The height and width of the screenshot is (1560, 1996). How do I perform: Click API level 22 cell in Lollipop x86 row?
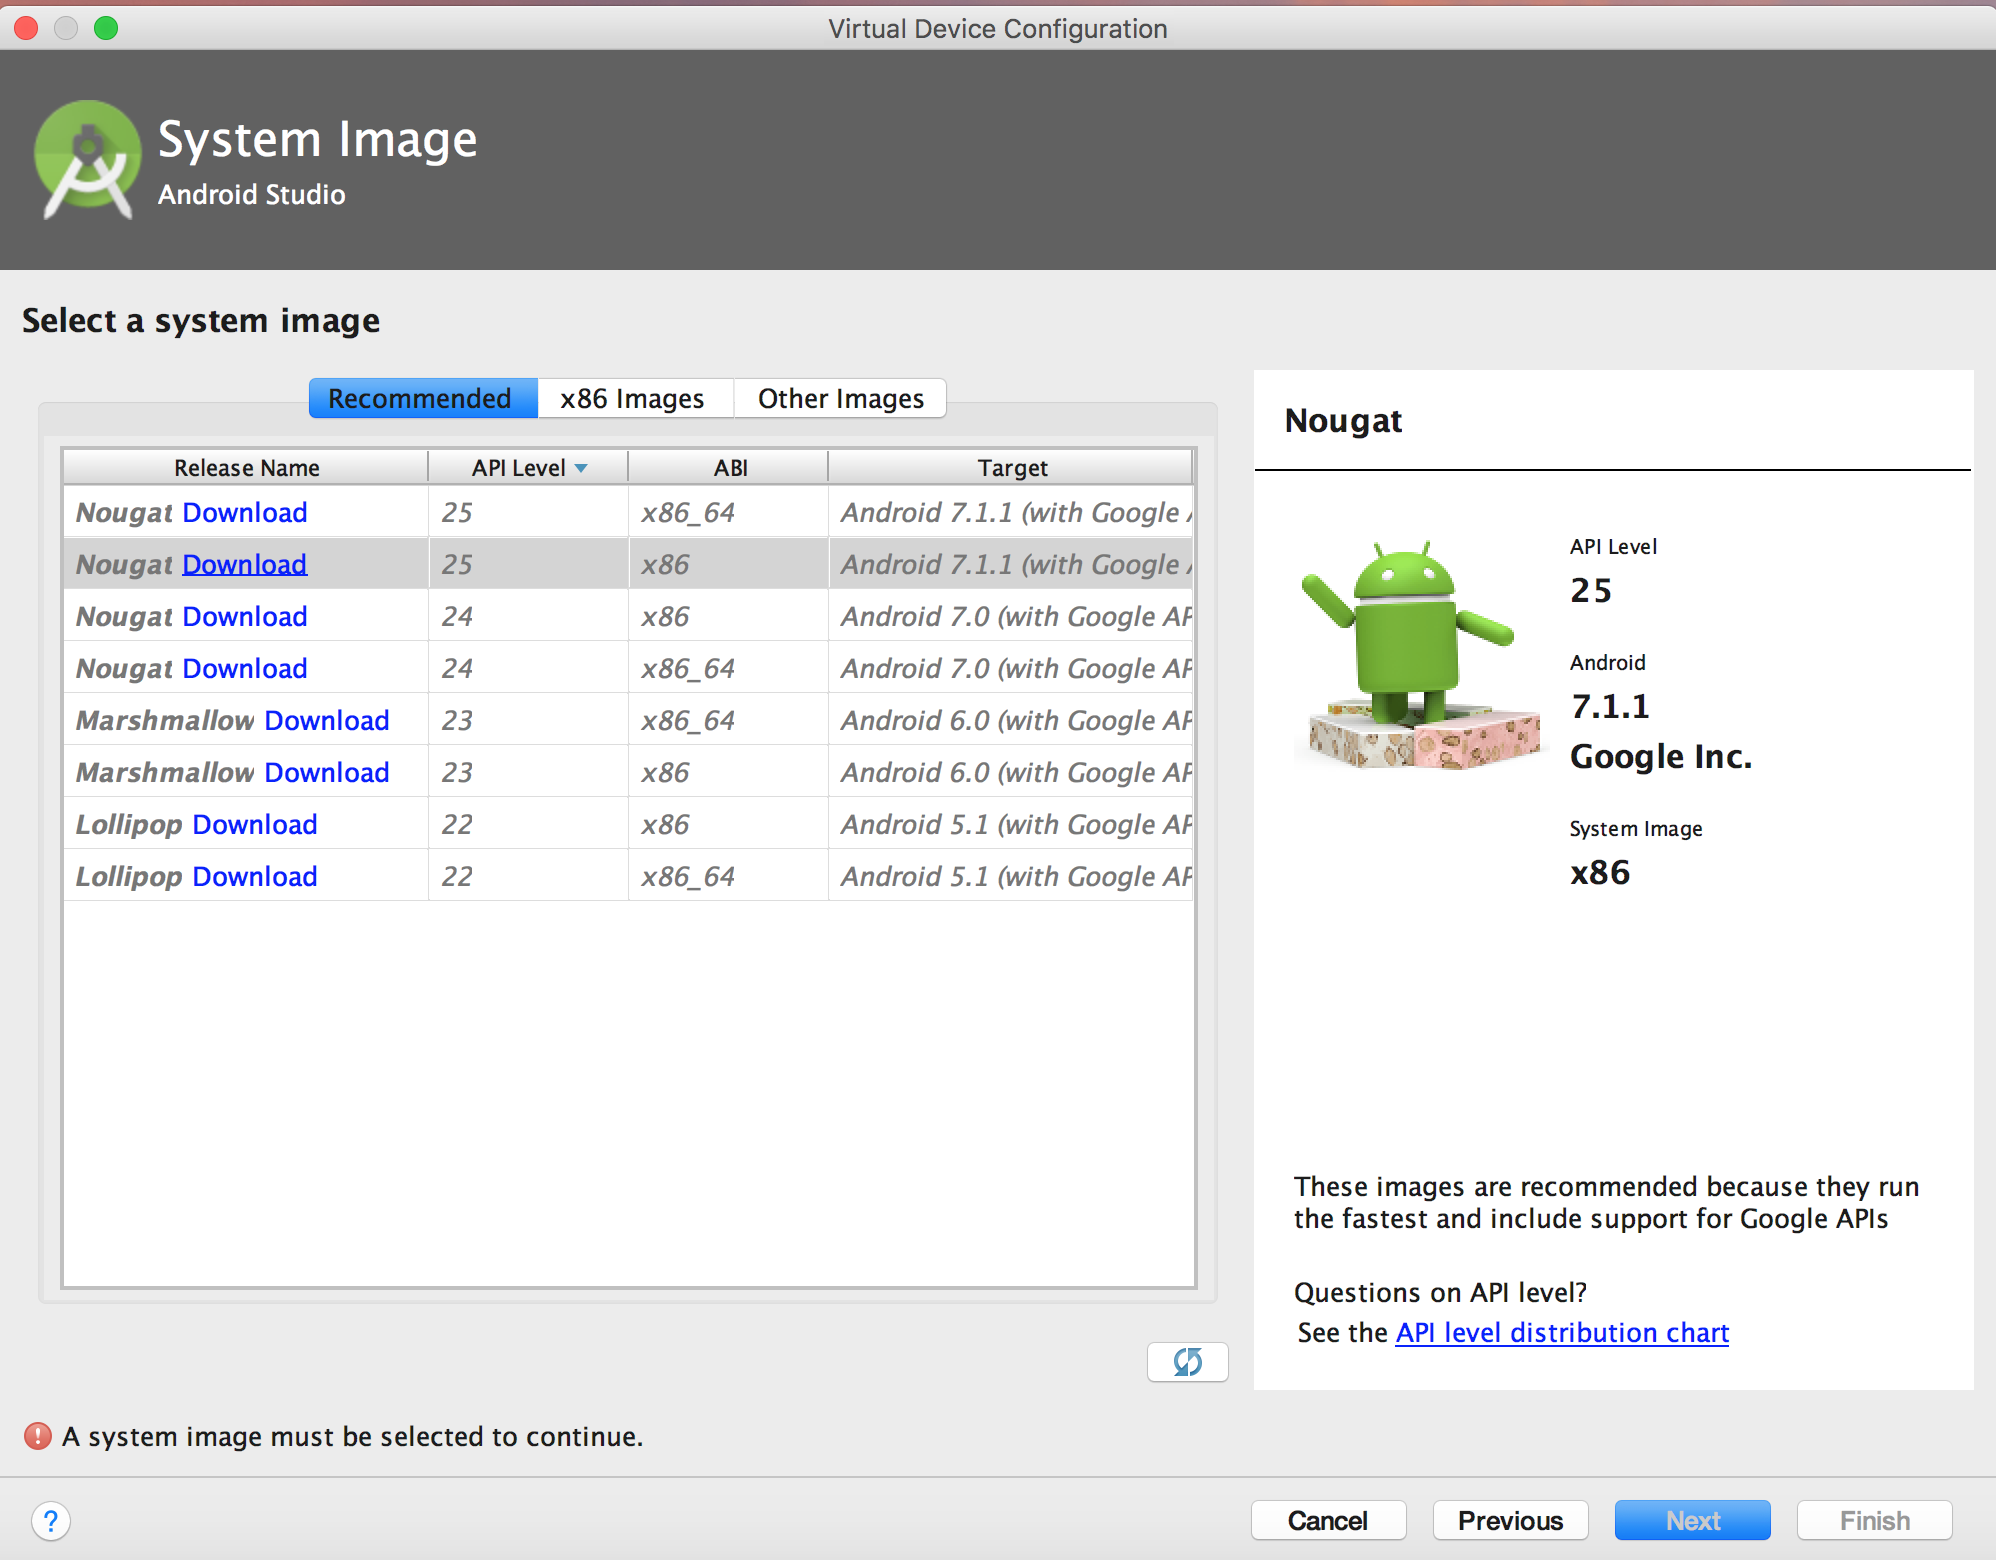pos(528,824)
